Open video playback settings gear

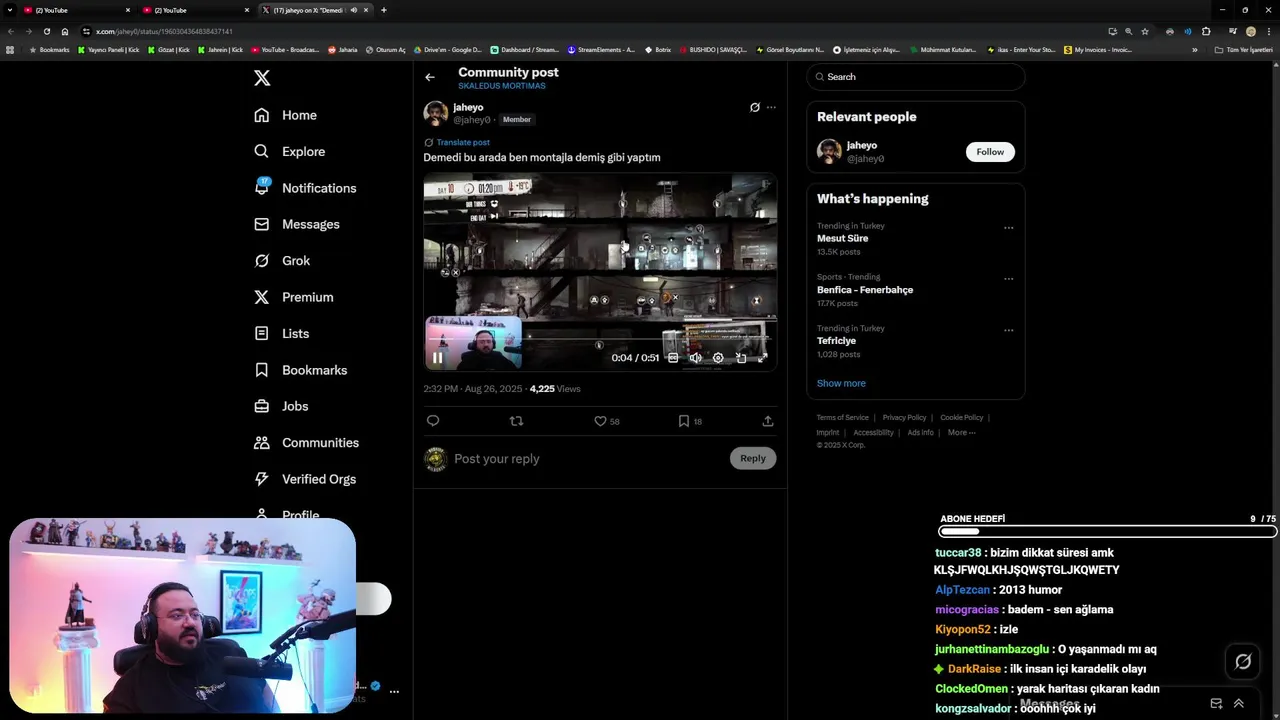[x=718, y=357]
